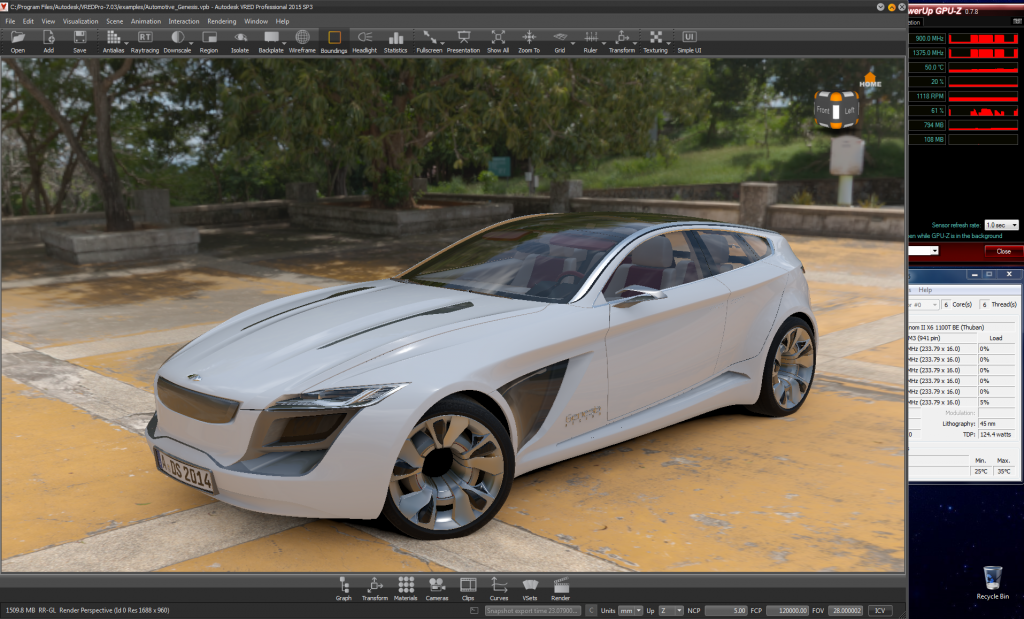Expand the Units mm dropdown

coord(631,610)
